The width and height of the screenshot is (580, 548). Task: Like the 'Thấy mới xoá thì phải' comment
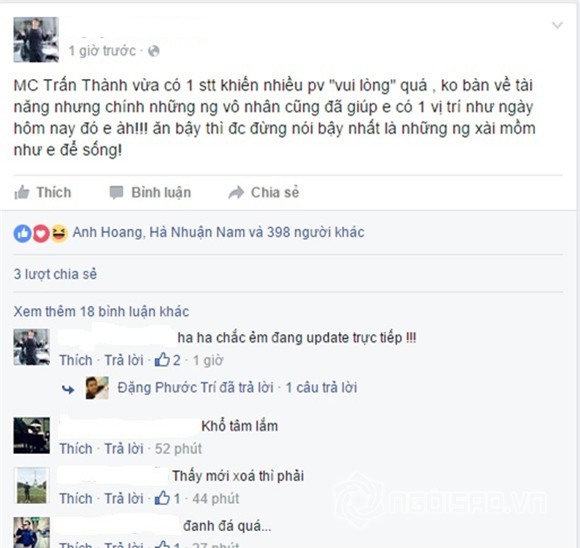click(x=76, y=498)
